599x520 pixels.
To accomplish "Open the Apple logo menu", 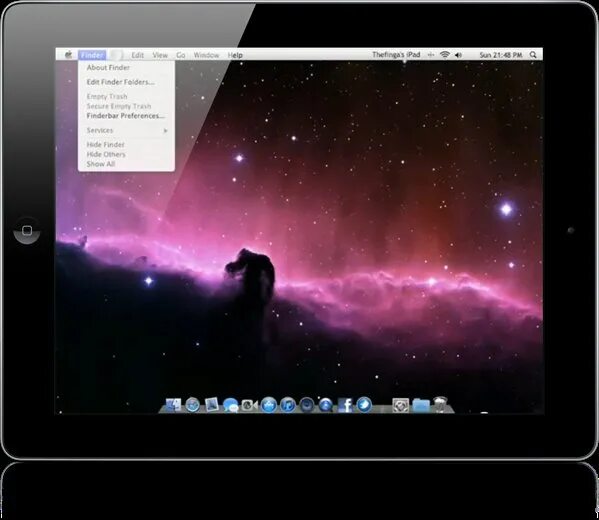I will pos(68,55).
